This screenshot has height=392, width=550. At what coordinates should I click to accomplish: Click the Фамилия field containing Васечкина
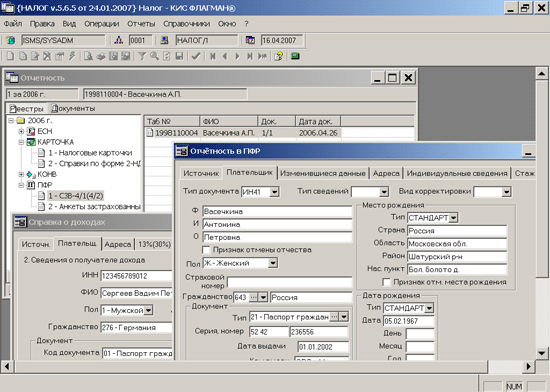277,212
